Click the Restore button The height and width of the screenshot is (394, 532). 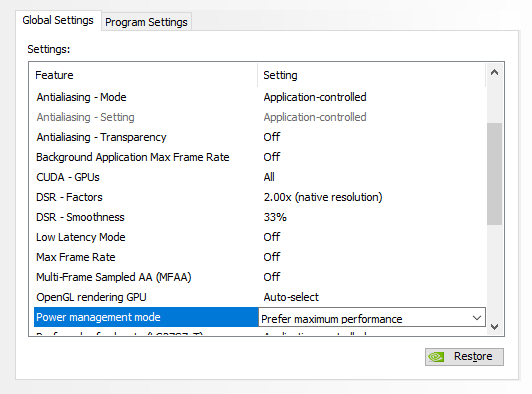click(x=464, y=357)
